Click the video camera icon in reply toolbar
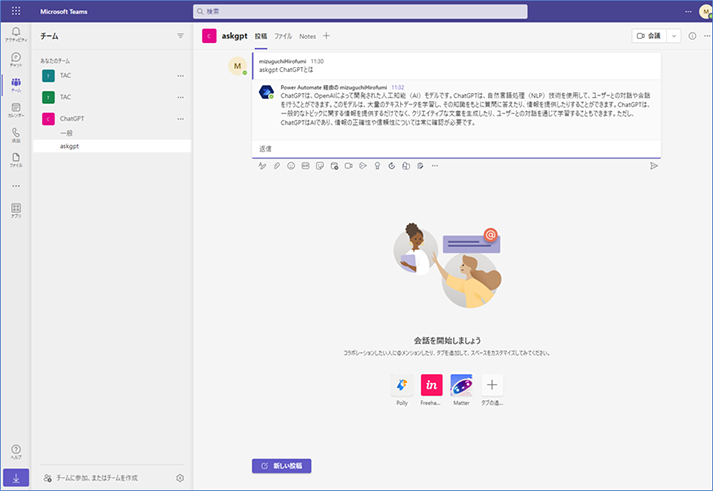This screenshot has width=713, height=491. tap(349, 166)
